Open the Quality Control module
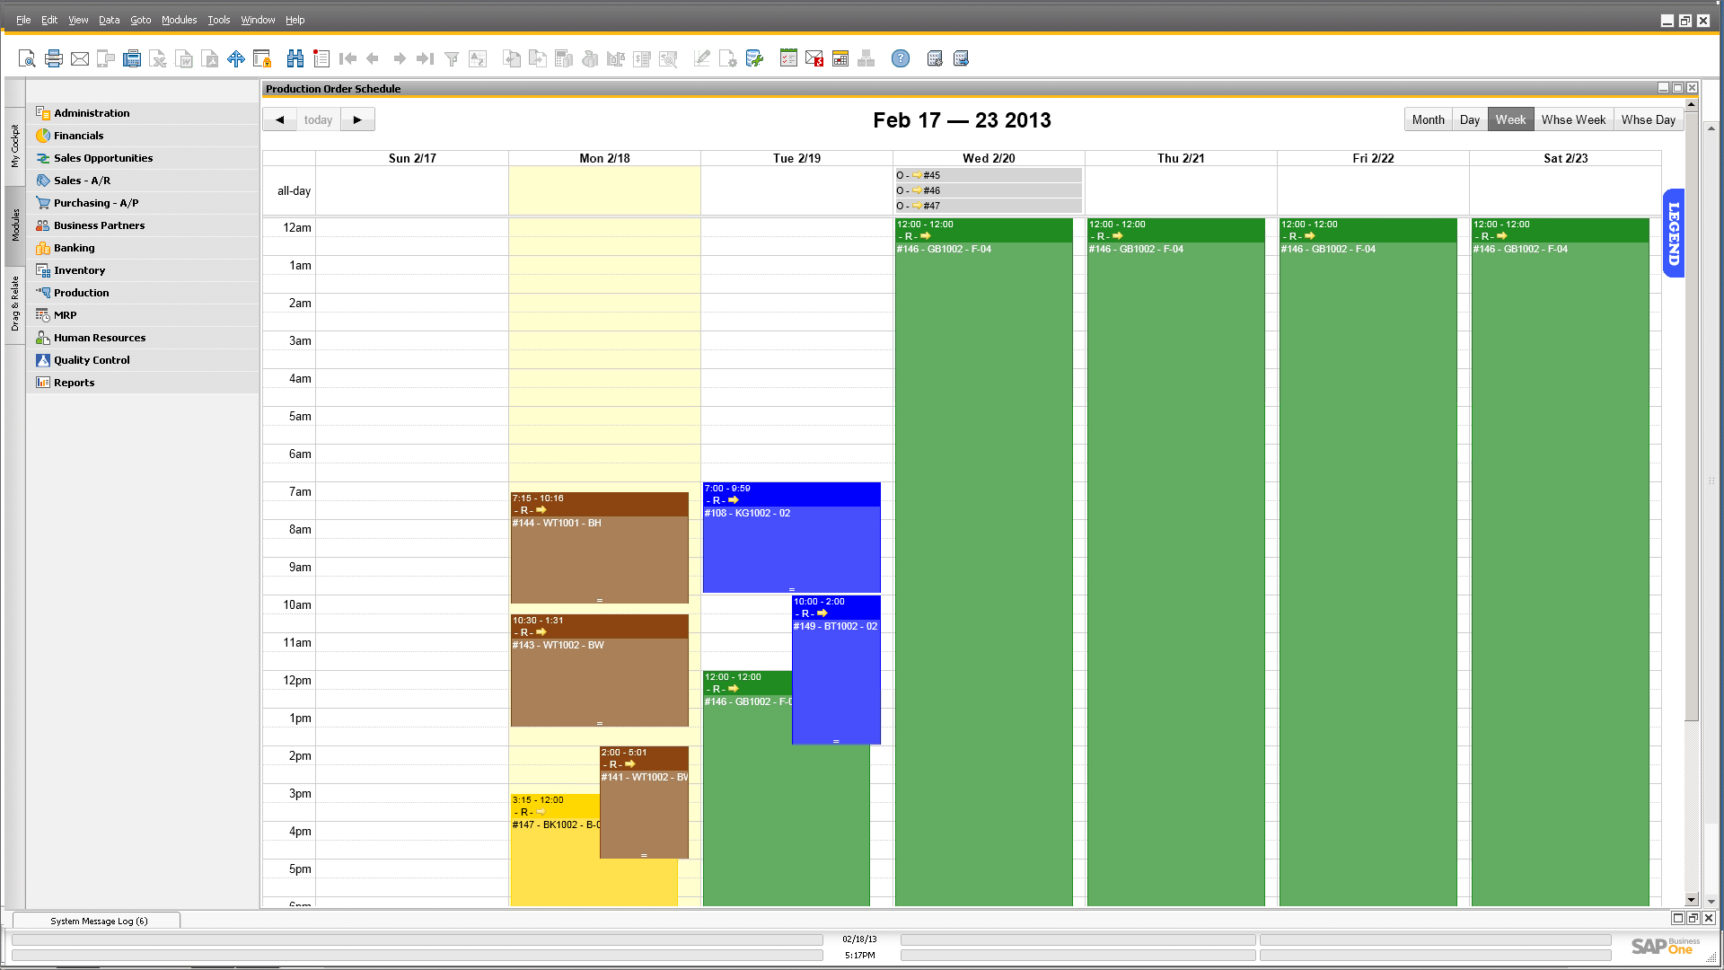 90,359
